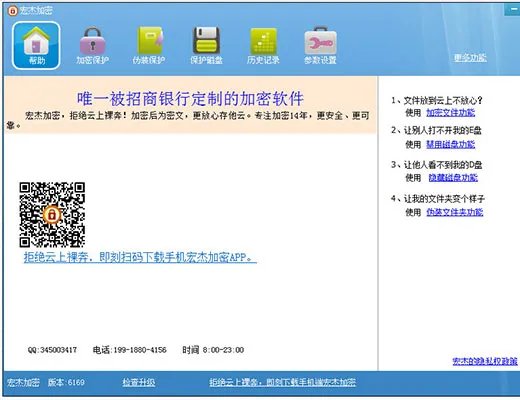Select the 保护磁盘 floppy disk icon

point(206,45)
